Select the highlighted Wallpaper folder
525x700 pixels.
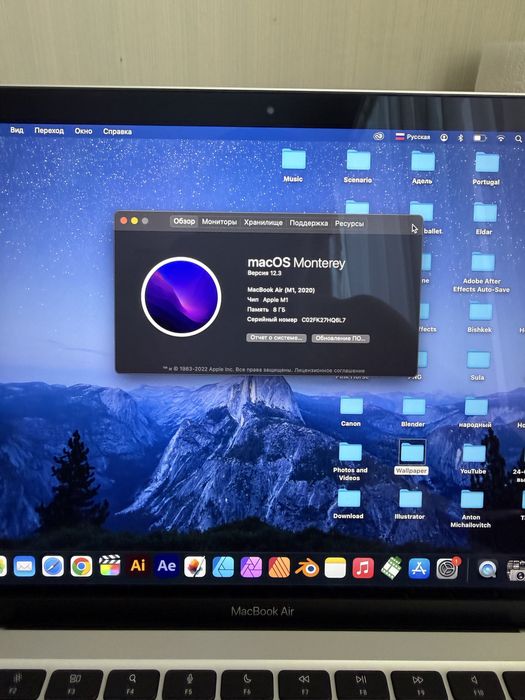click(x=411, y=457)
